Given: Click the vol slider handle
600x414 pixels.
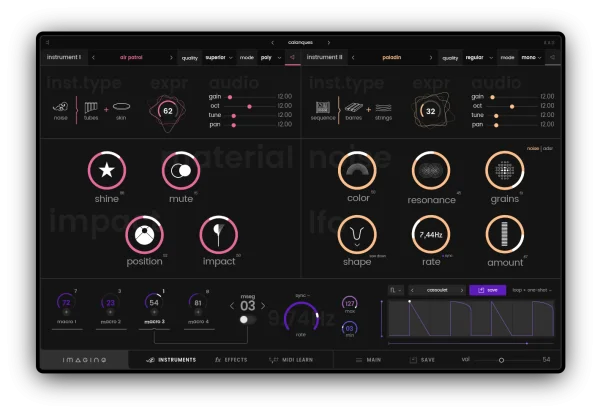Looking at the screenshot, I should (x=501, y=360).
